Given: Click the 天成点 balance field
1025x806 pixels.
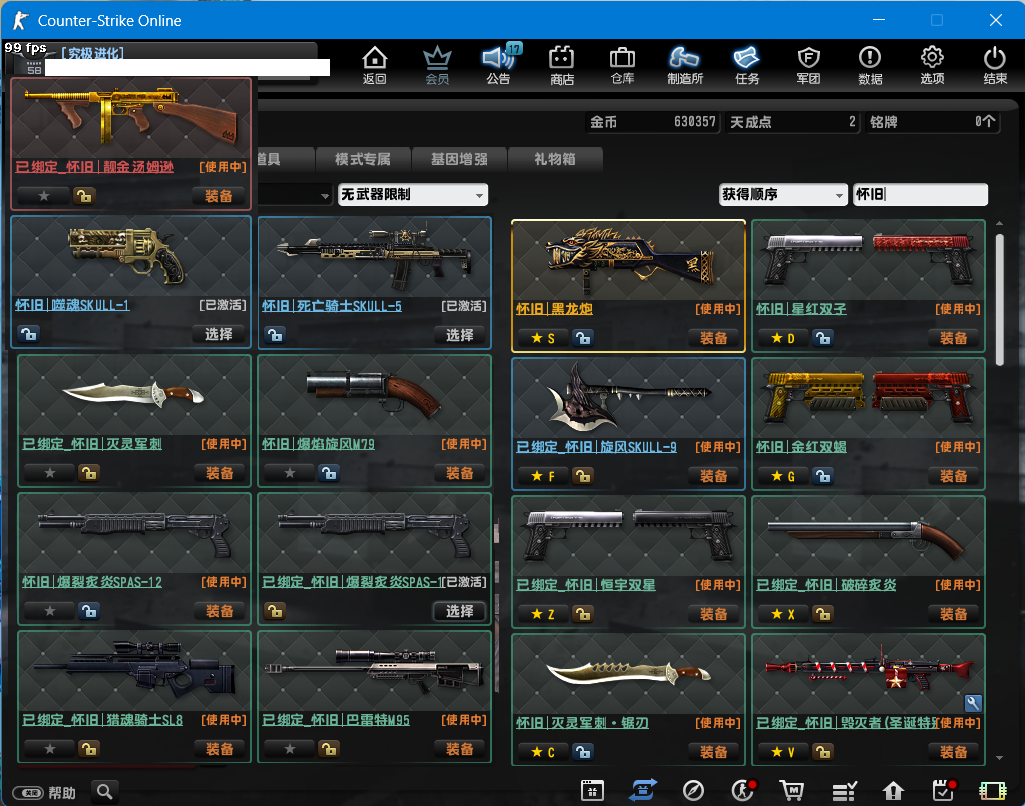Looking at the screenshot, I should coord(792,122).
